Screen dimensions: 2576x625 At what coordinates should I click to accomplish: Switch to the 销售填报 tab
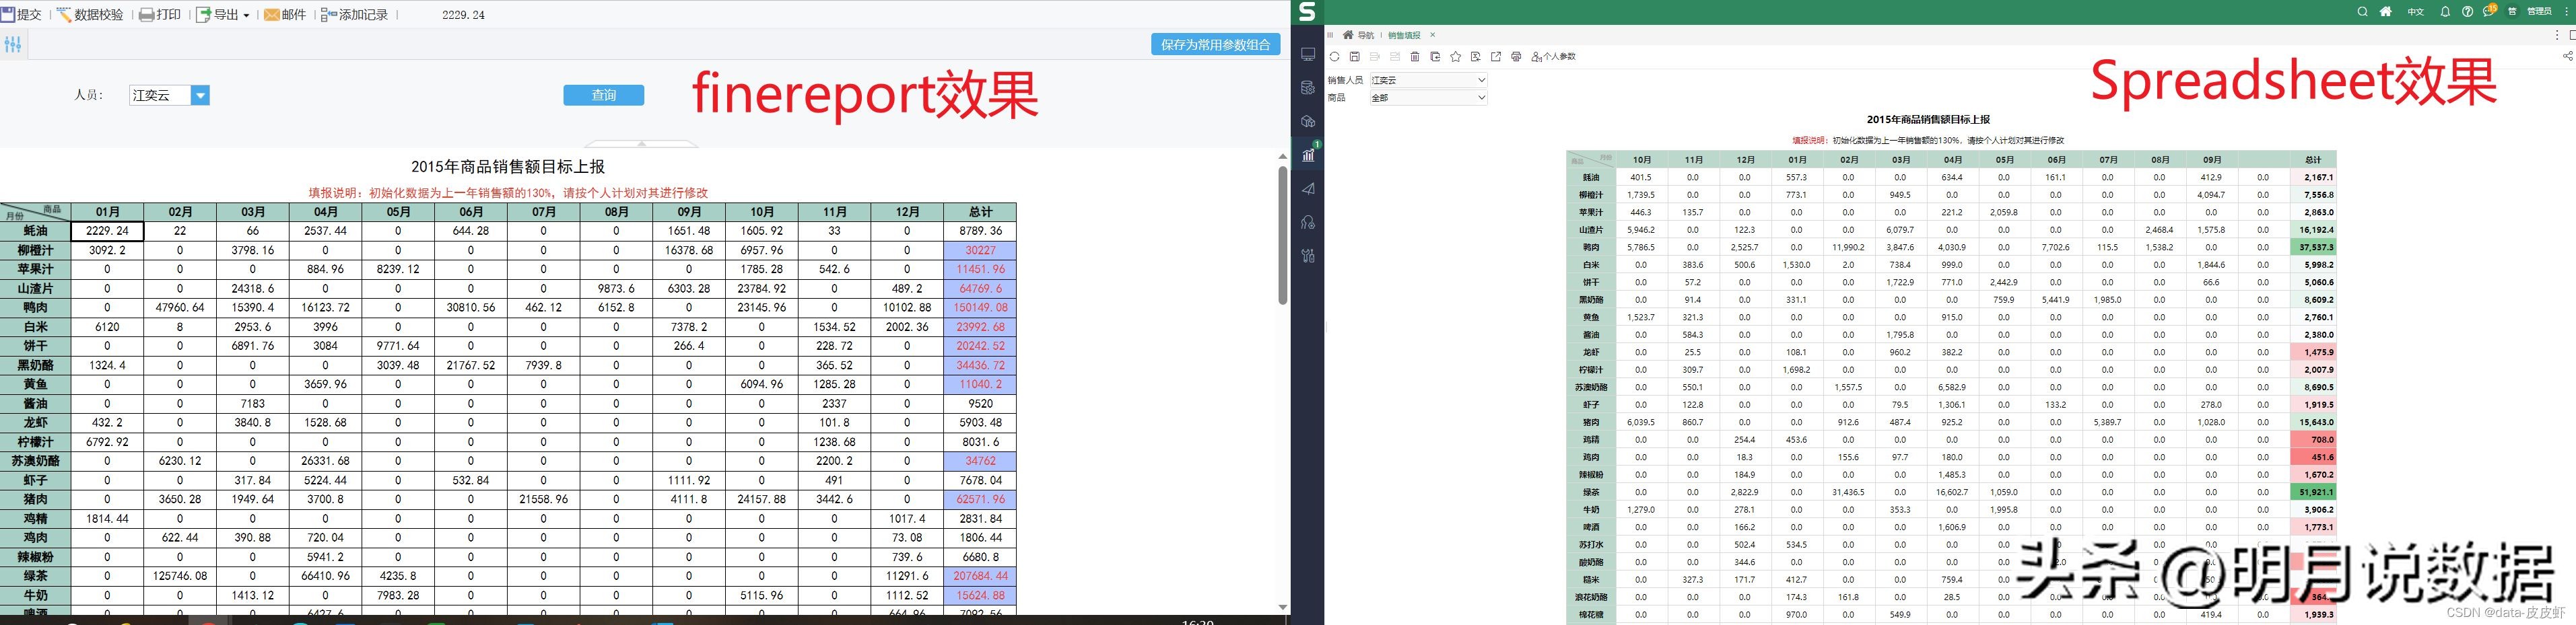(1404, 35)
